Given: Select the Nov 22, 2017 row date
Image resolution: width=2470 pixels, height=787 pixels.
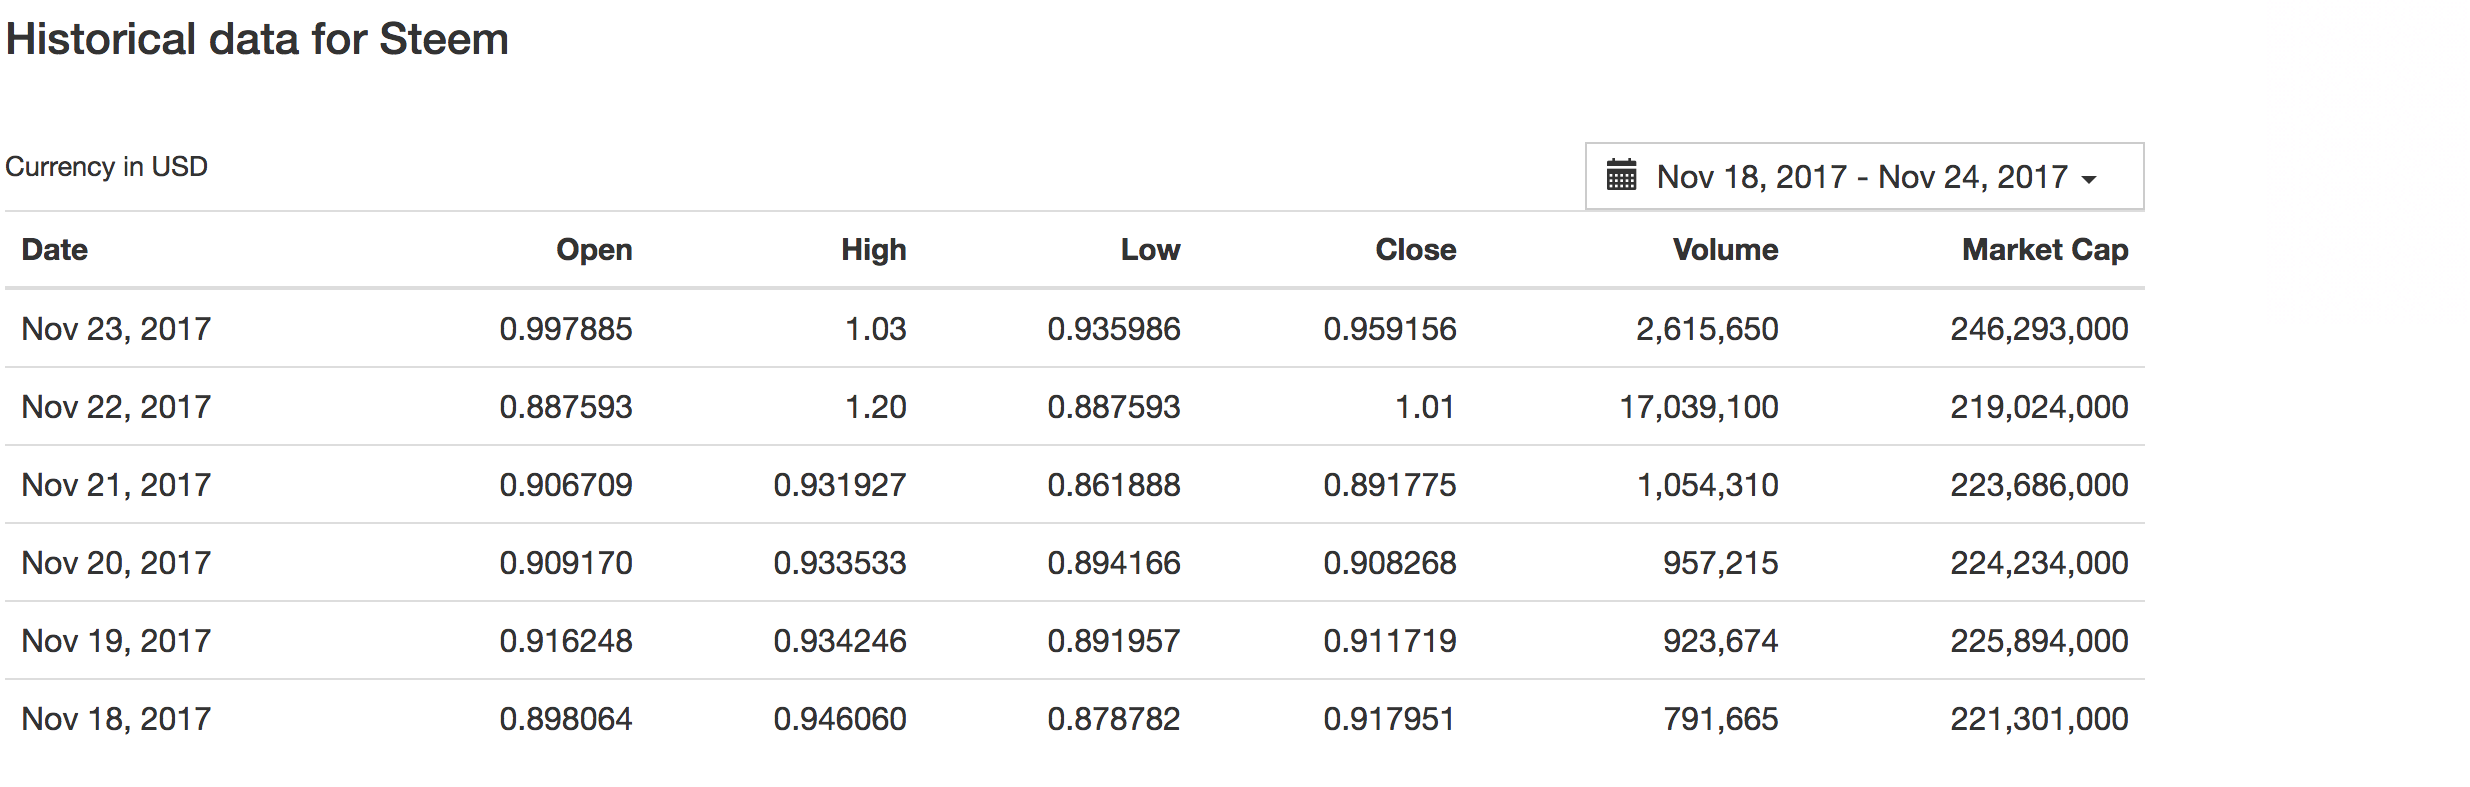Looking at the screenshot, I should coord(116,407).
